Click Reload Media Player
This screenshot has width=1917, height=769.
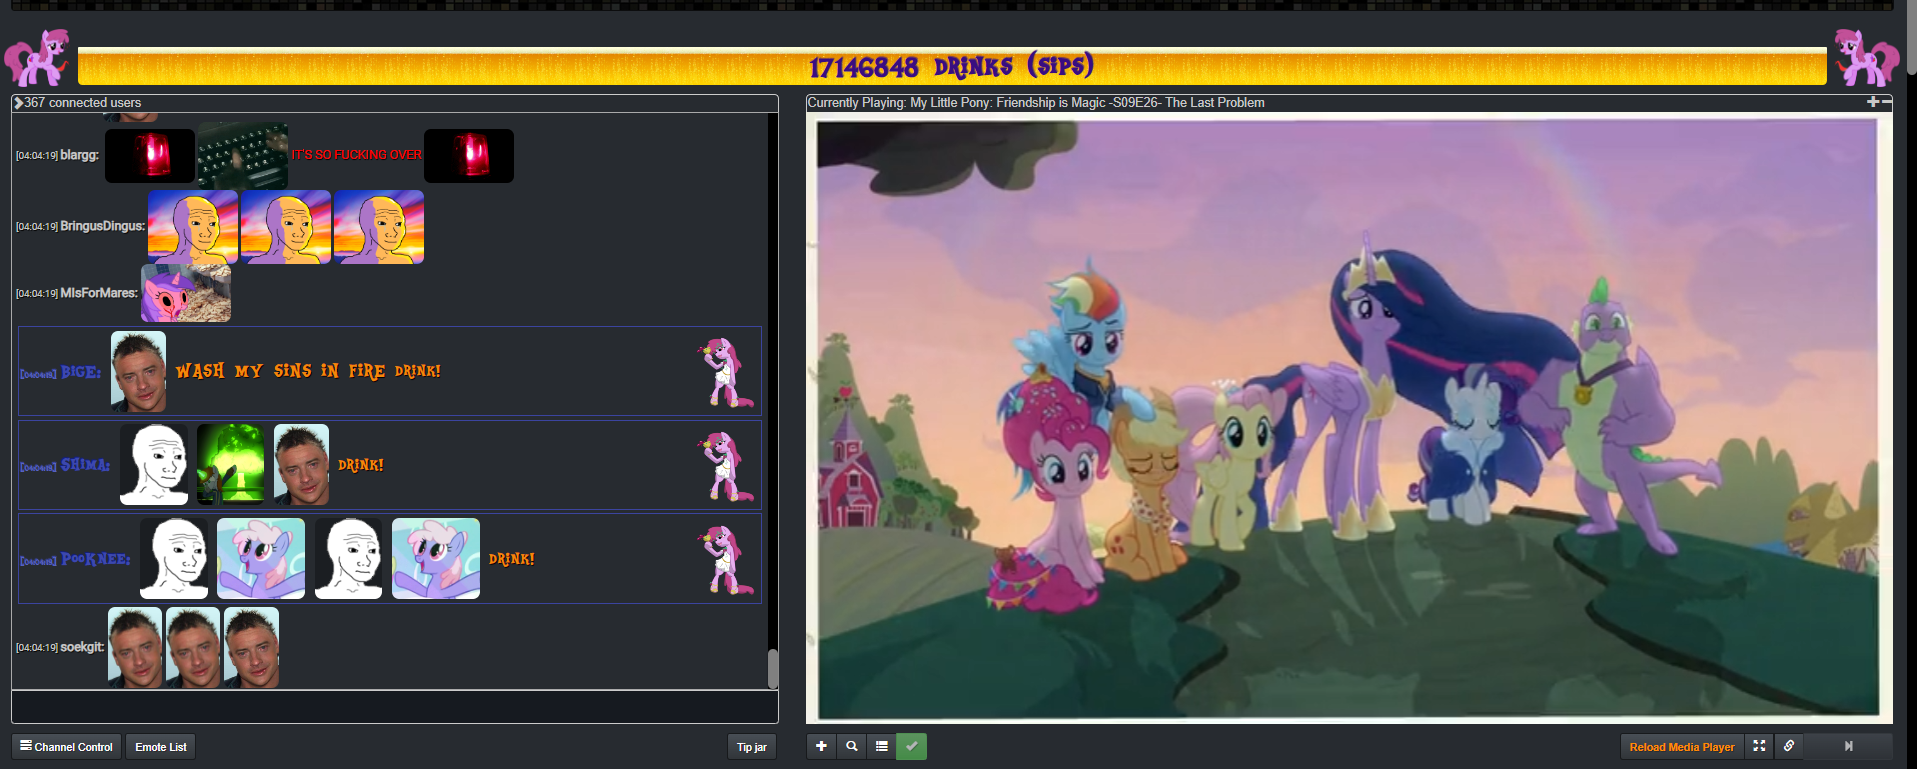tap(1682, 747)
